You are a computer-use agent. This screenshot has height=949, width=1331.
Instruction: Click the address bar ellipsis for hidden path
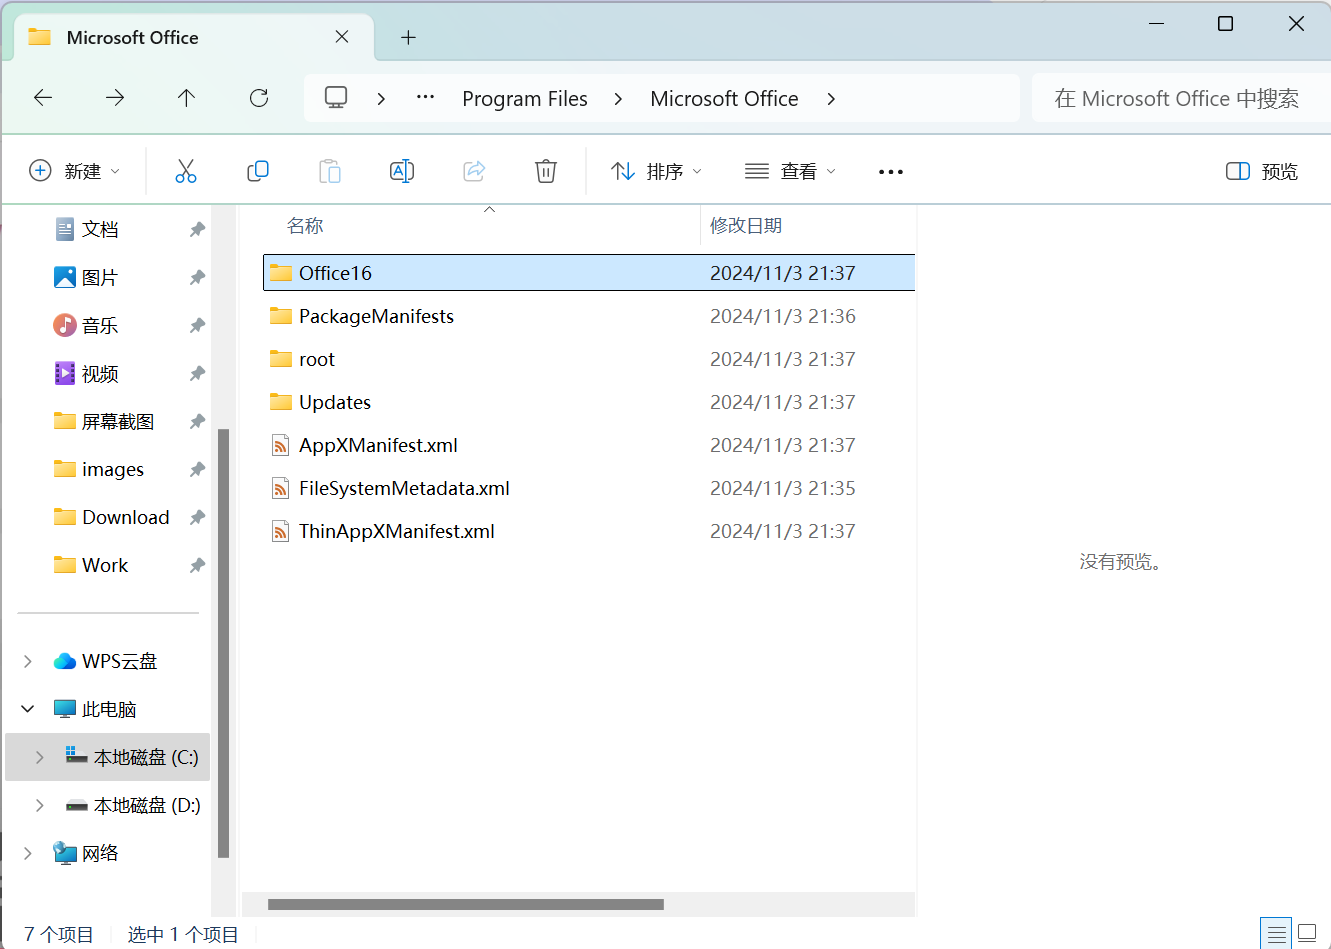click(x=425, y=98)
